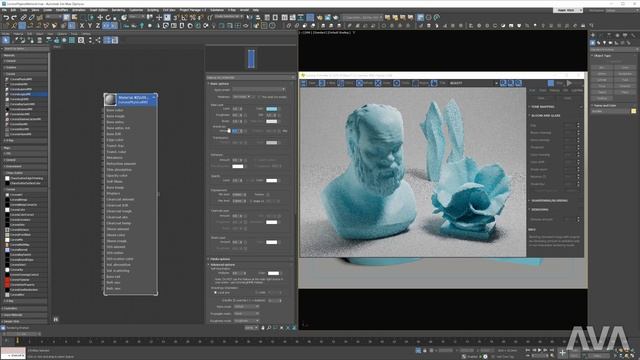
Task: Collapse the TONE MAPPING section
Action: 529,107
